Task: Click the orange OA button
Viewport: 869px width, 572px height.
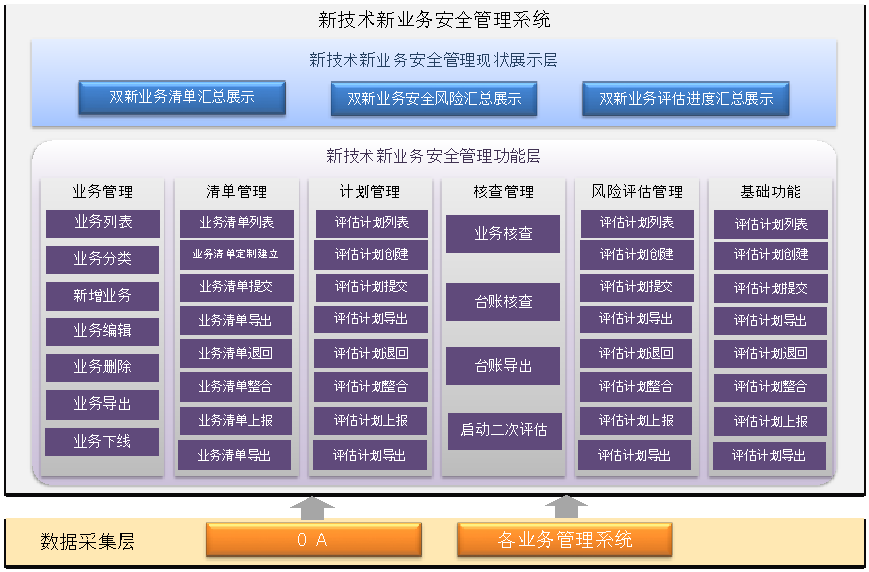Action: [313, 539]
